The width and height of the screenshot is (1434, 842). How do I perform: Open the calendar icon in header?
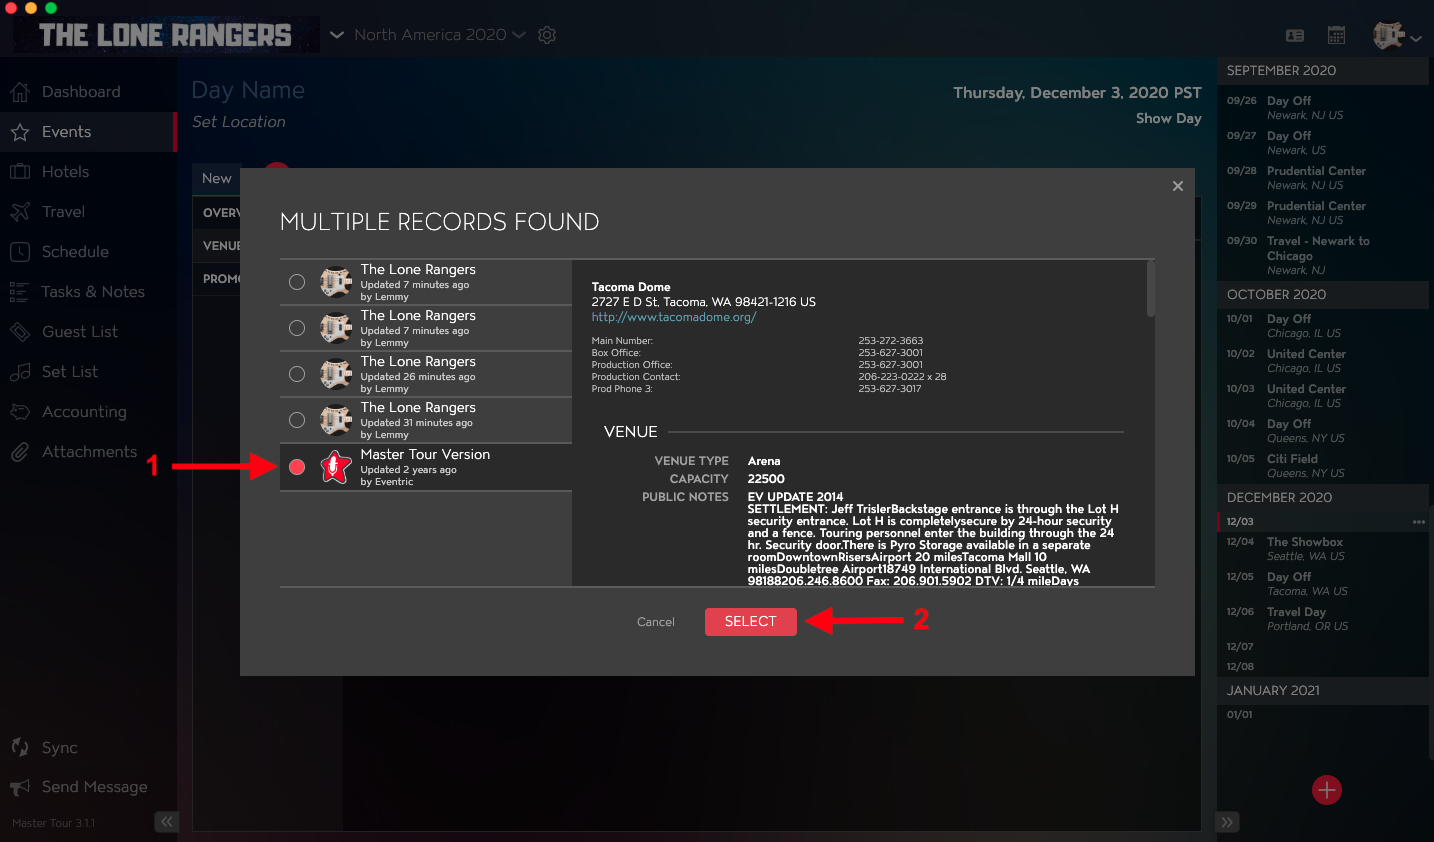[1336, 35]
